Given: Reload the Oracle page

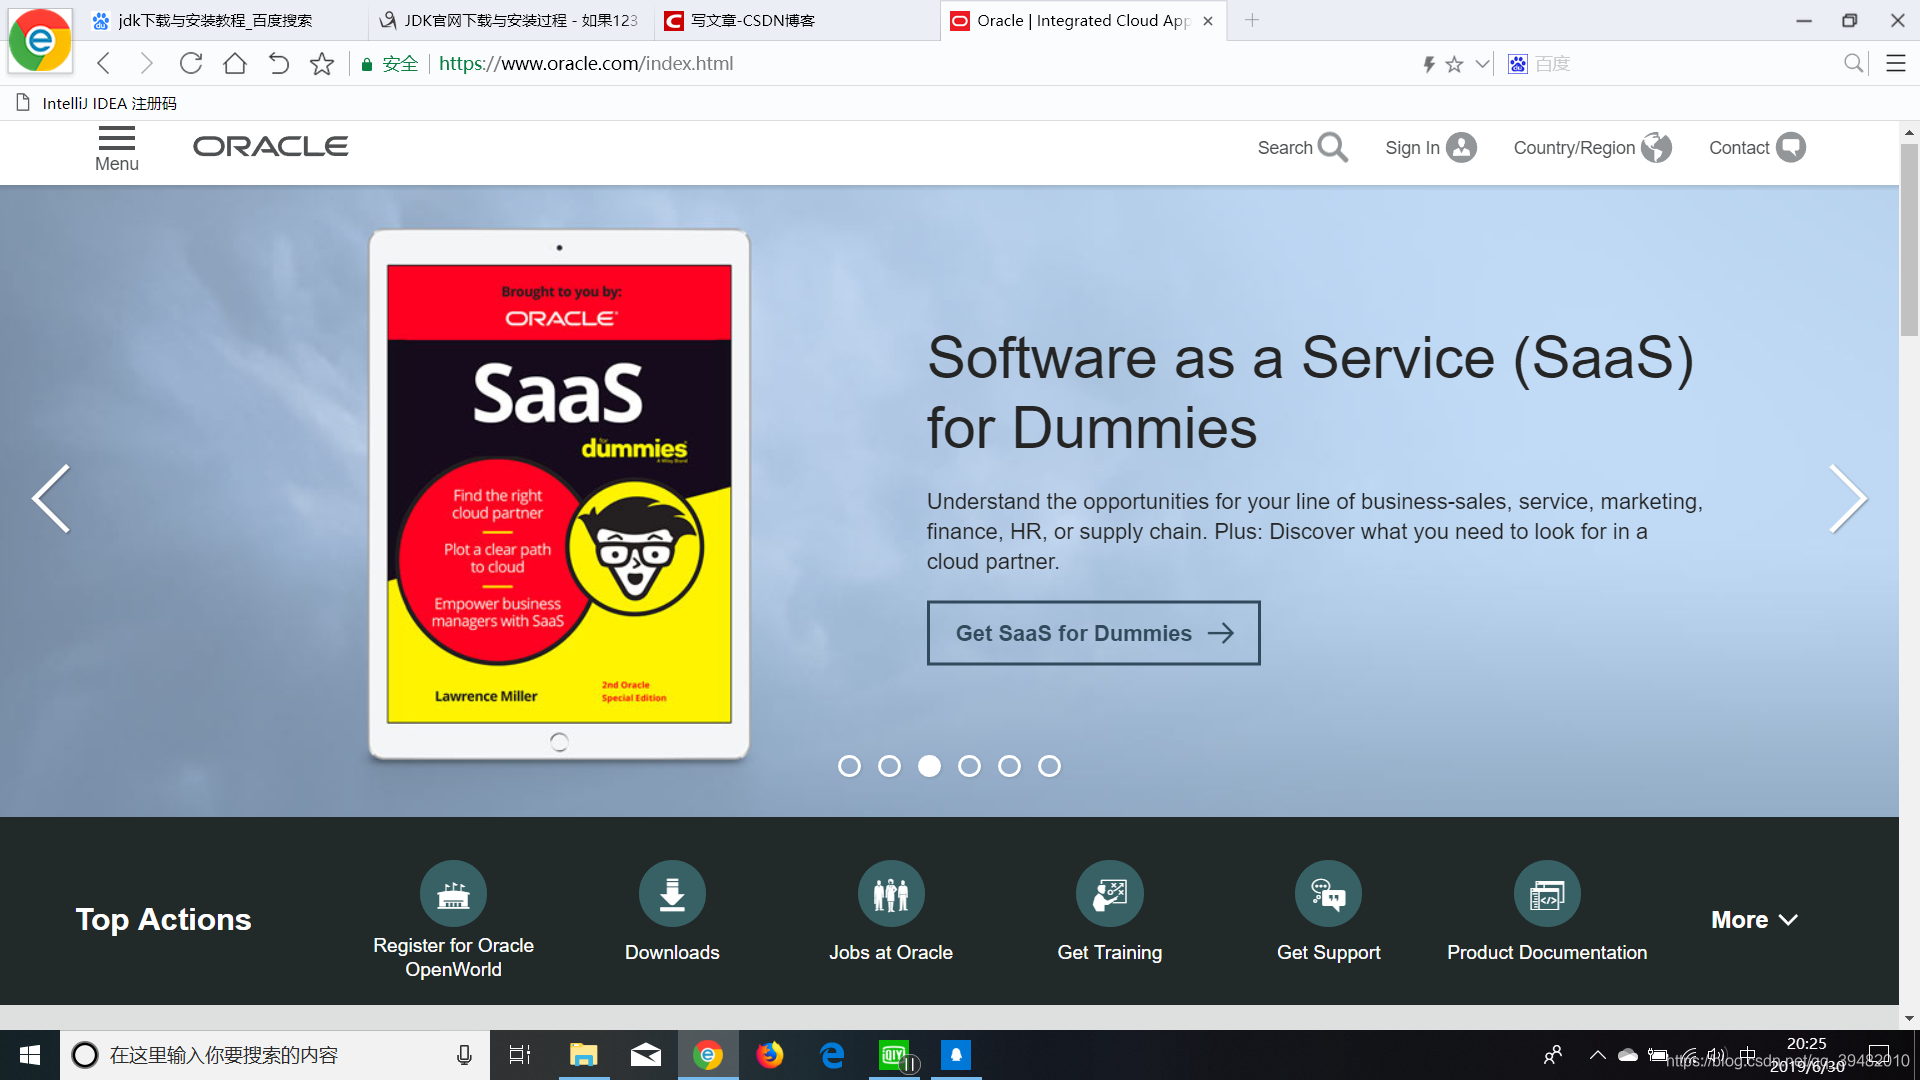Looking at the screenshot, I should (x=190, y=64).
